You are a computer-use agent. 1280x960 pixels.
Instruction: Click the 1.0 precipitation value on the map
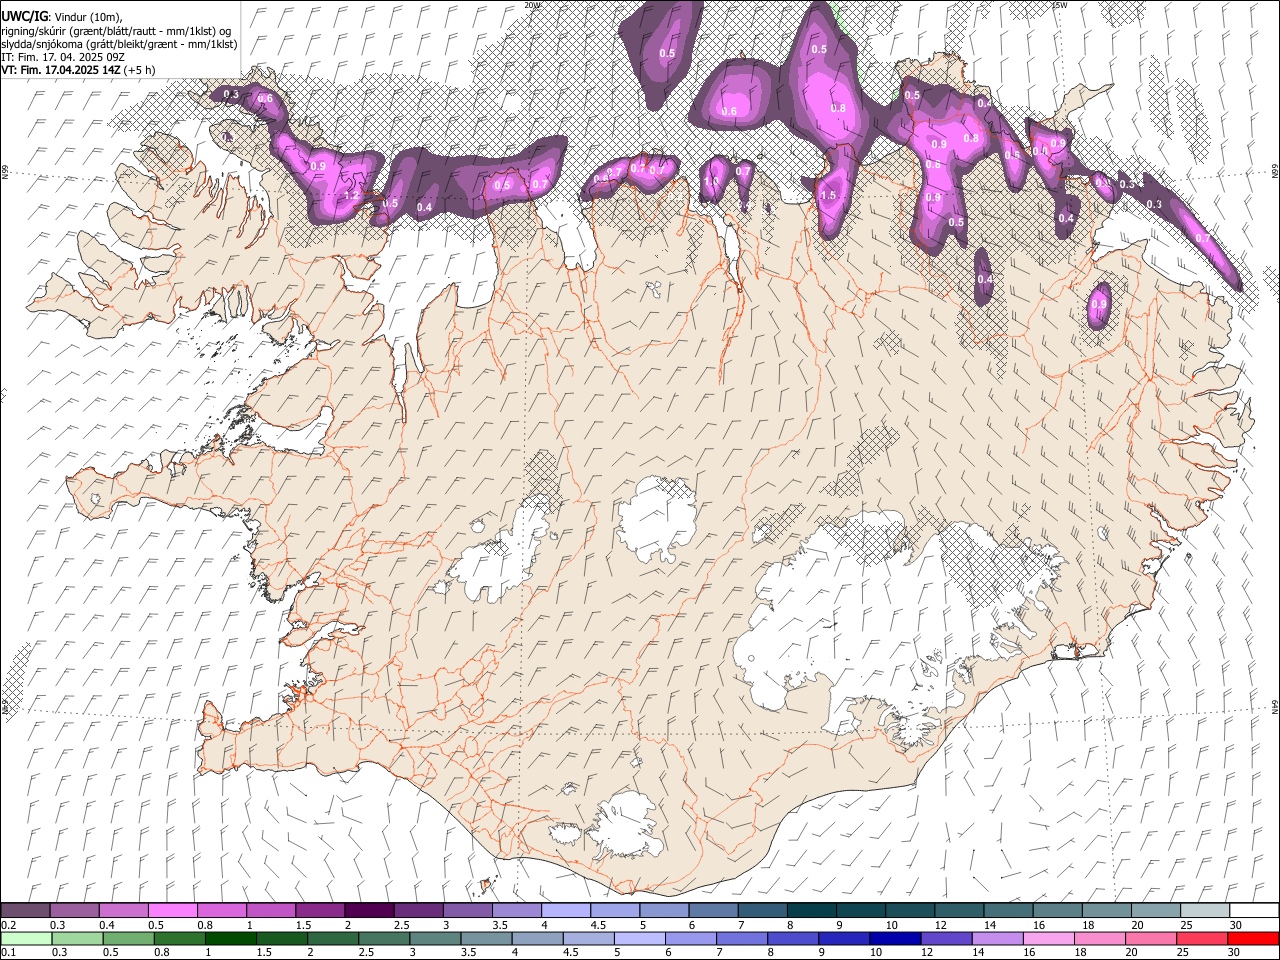click(712, 181)
